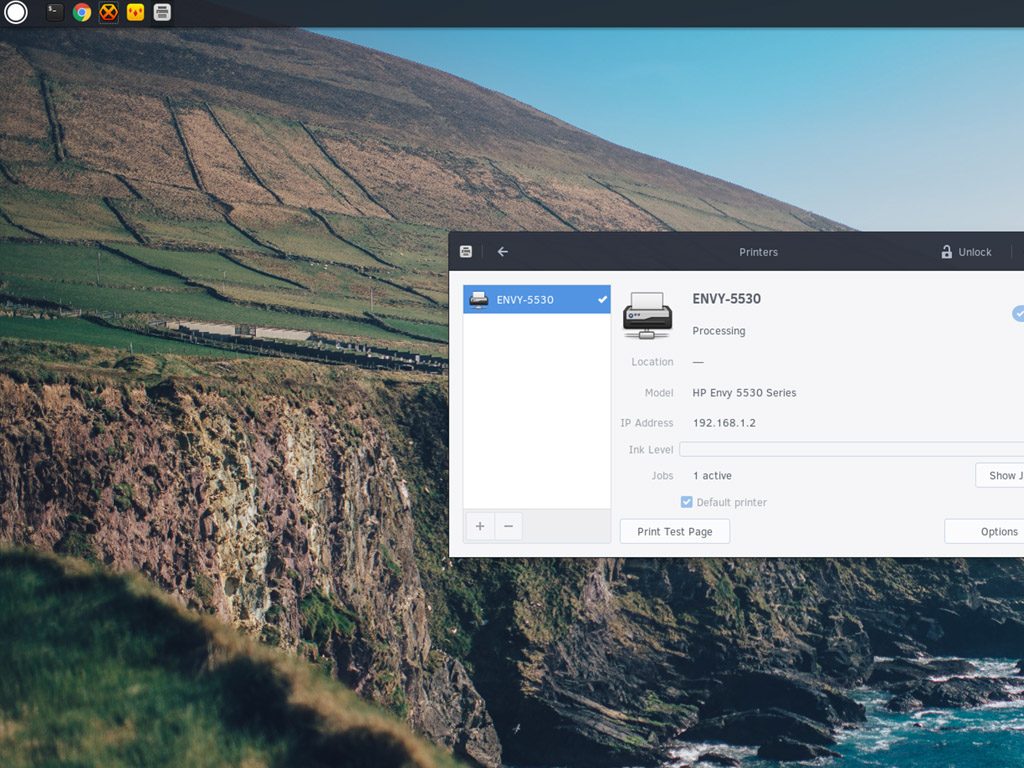The image size is (1024, 768).
Task: Go back using the titlebar arrow
Action: [503, 252]
